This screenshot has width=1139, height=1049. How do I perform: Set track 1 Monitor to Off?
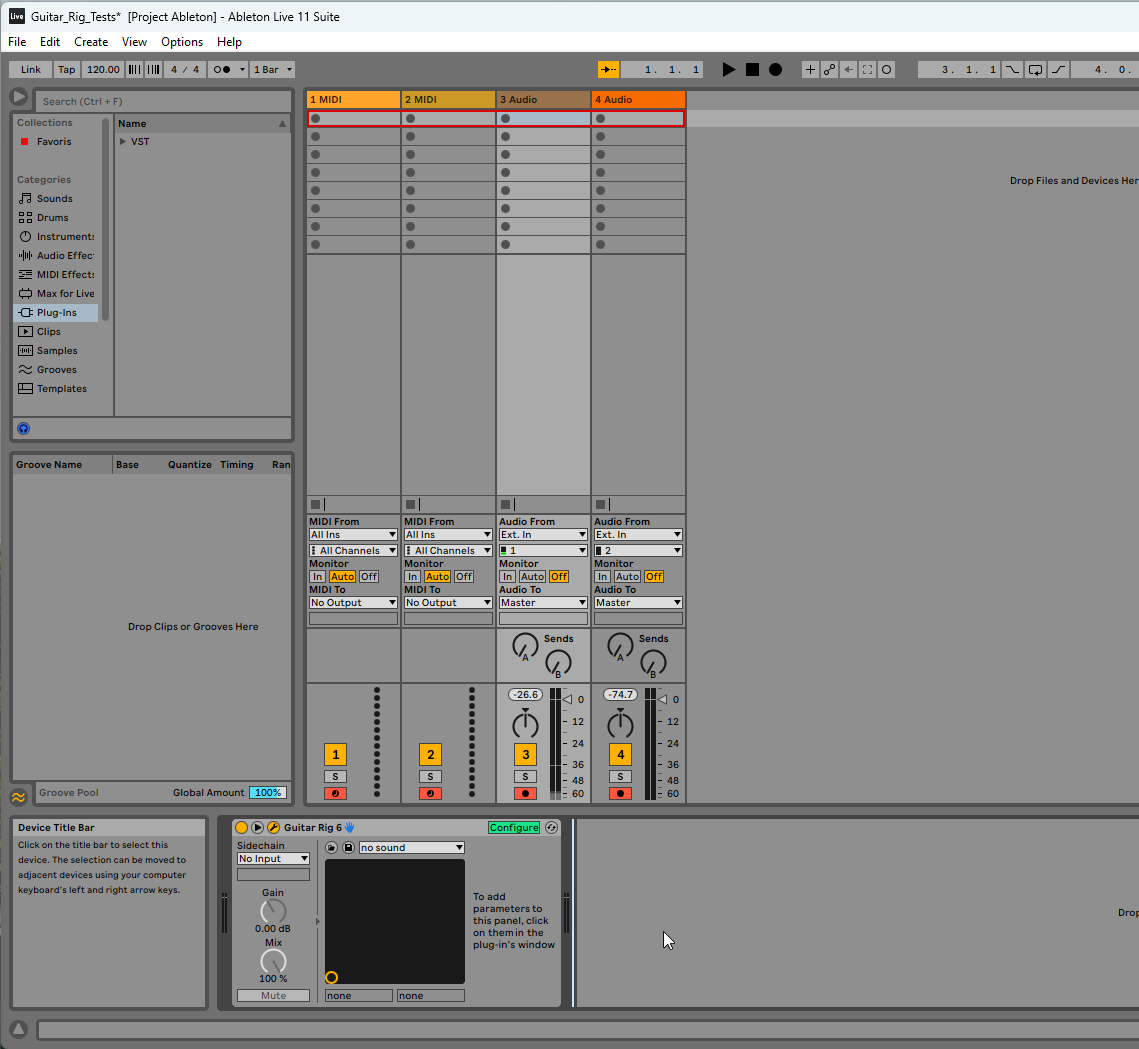369,577
